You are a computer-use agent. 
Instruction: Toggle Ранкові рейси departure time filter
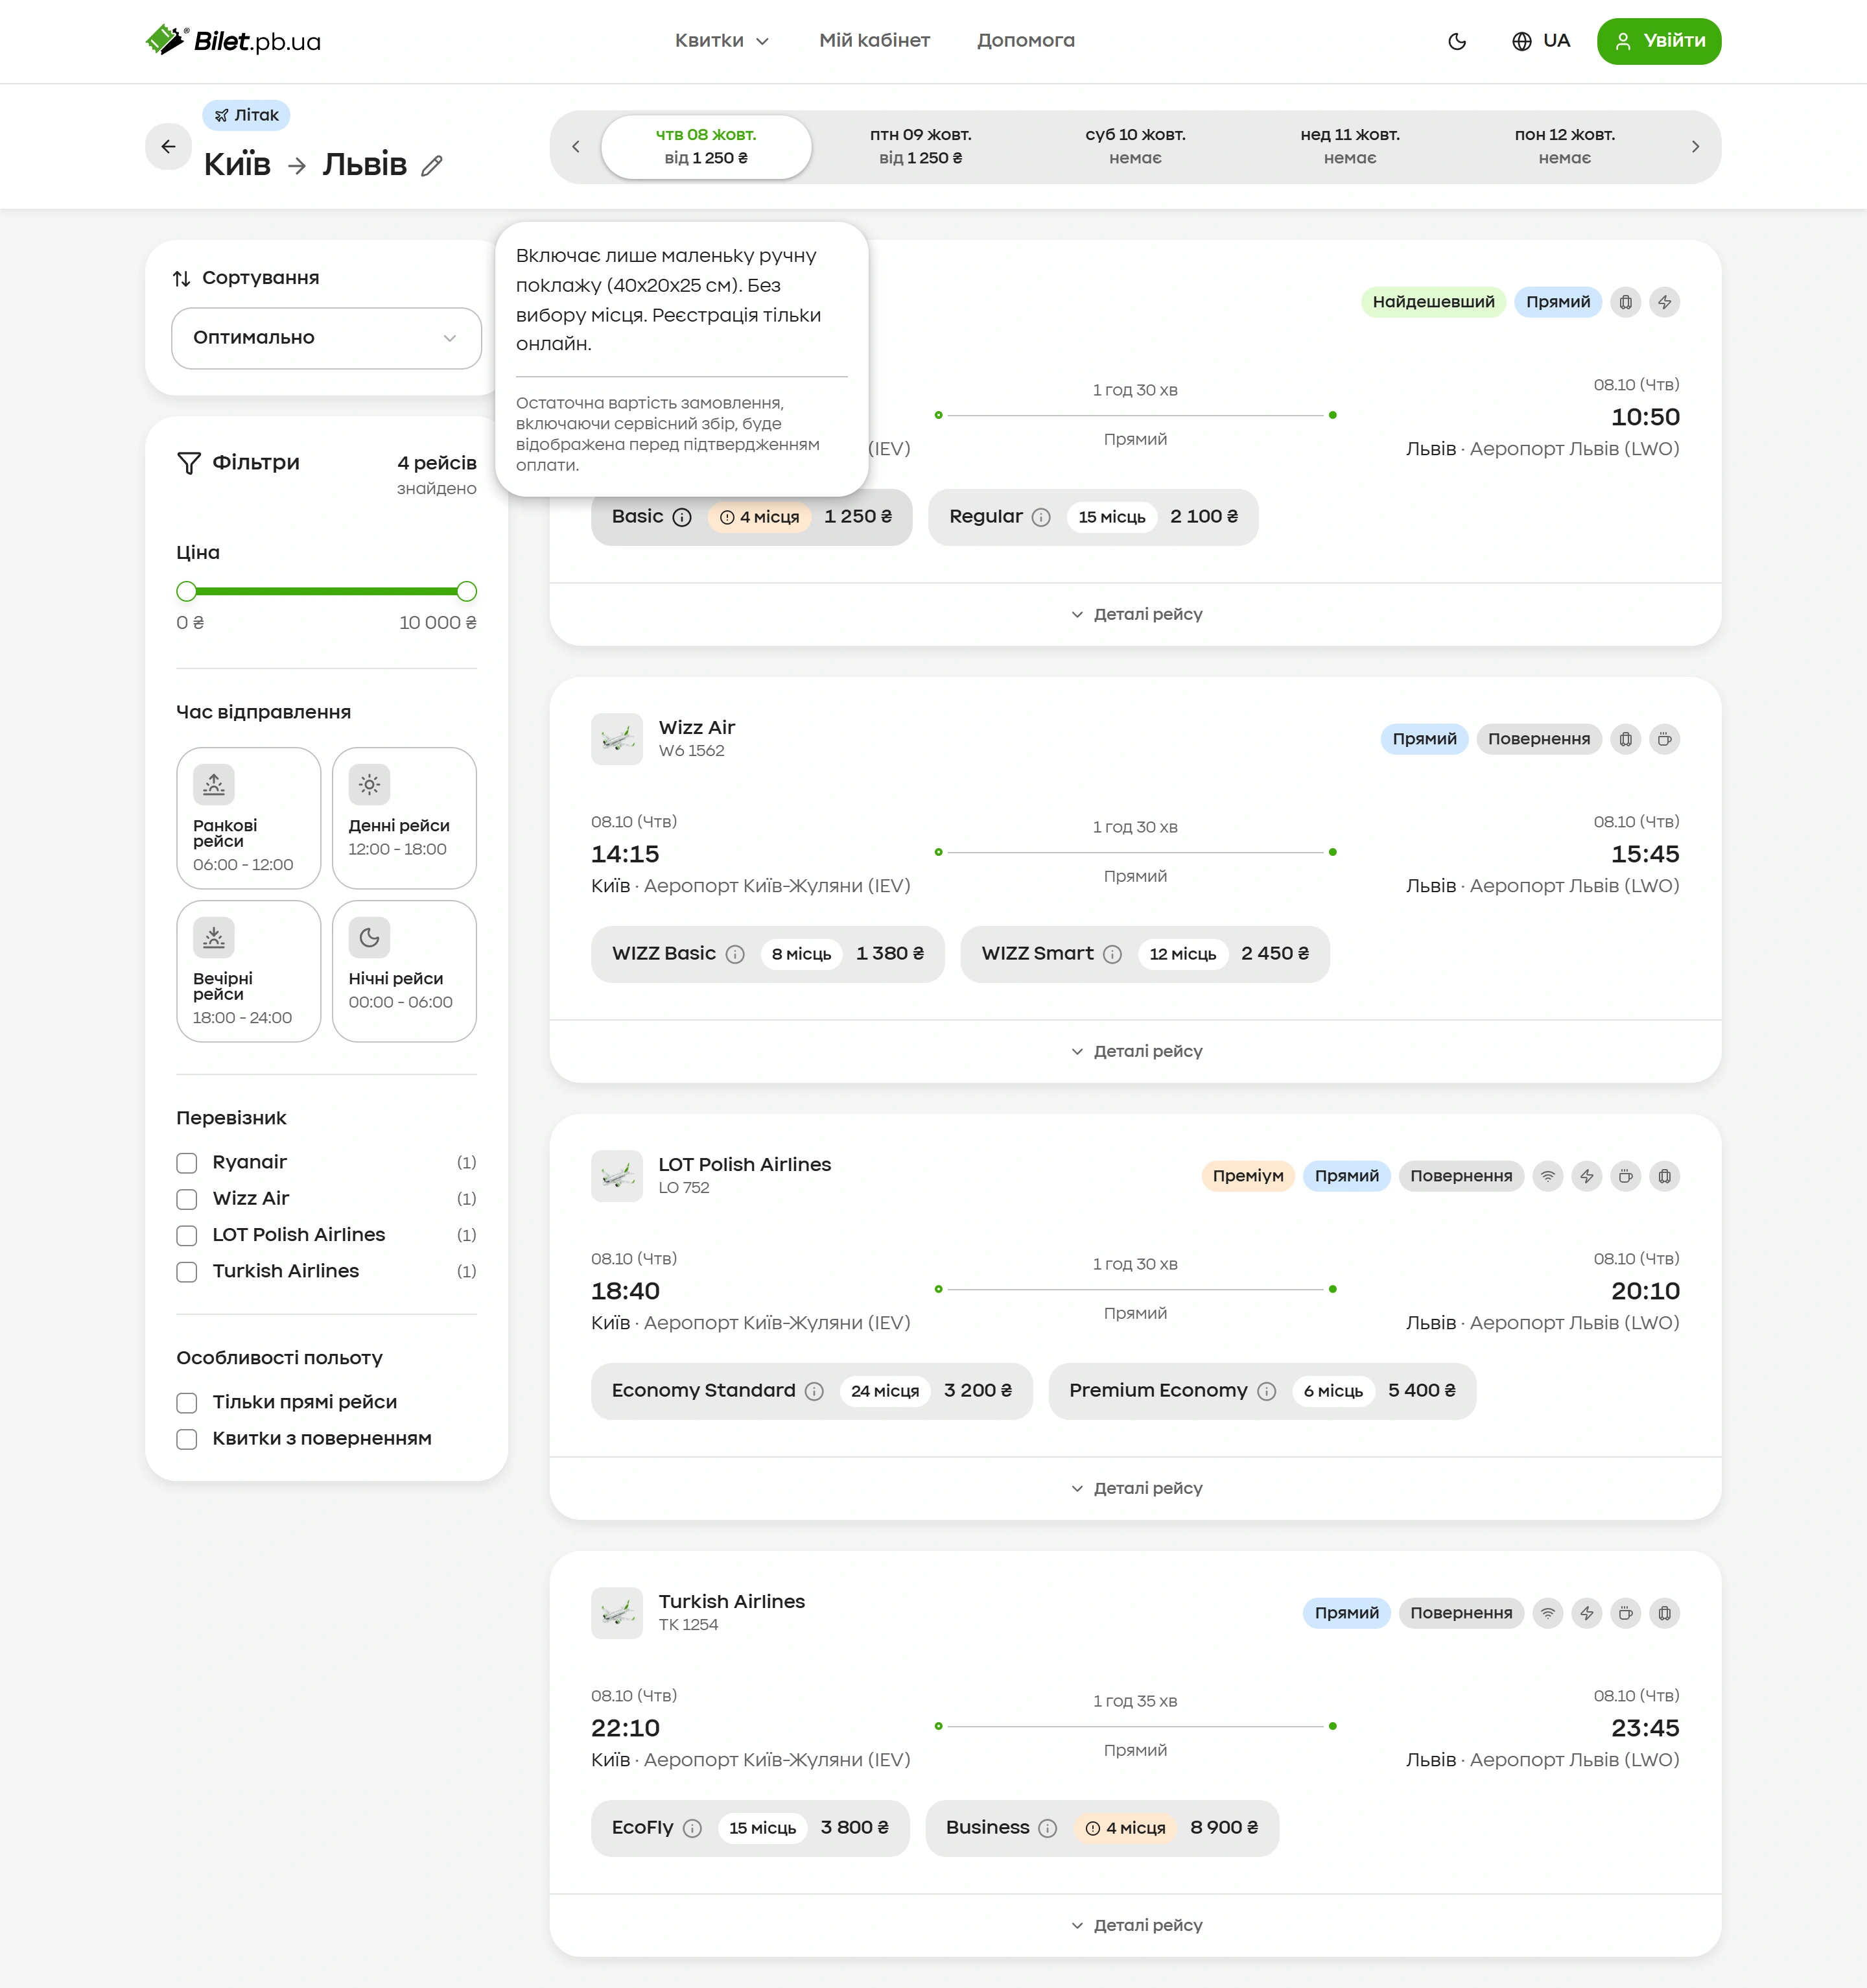249,818
